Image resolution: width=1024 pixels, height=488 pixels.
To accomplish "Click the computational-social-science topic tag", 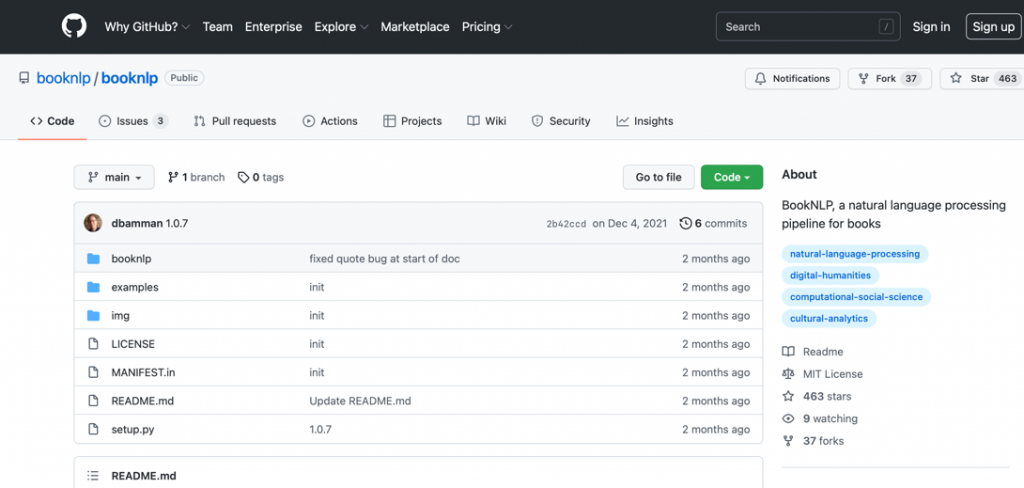I will point(856,297).
